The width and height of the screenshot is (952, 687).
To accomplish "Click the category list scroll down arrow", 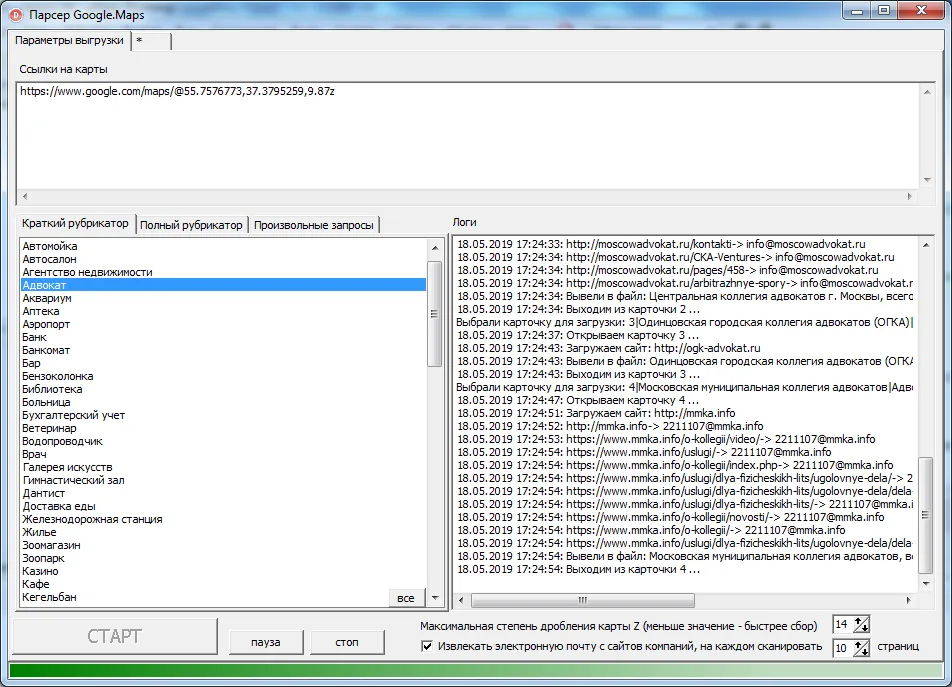I will pos(435,598).
